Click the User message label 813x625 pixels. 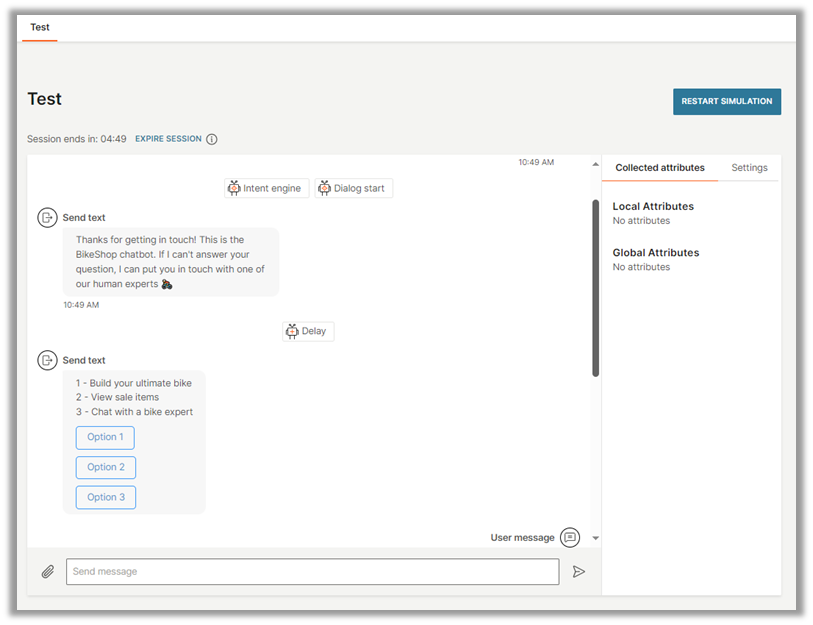[522, 538]
